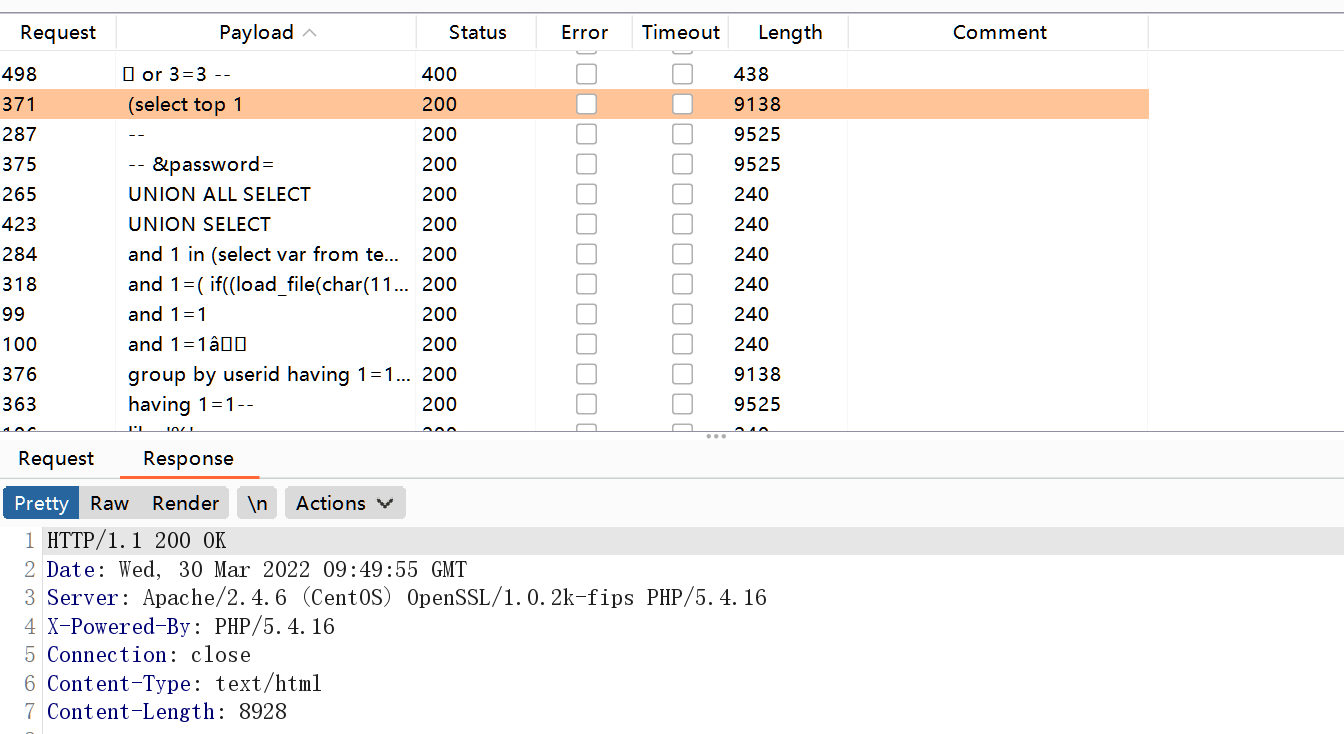Viewport: 1344px width, 734px height.
Task: Click the Server header line
Action: [407, 598]
